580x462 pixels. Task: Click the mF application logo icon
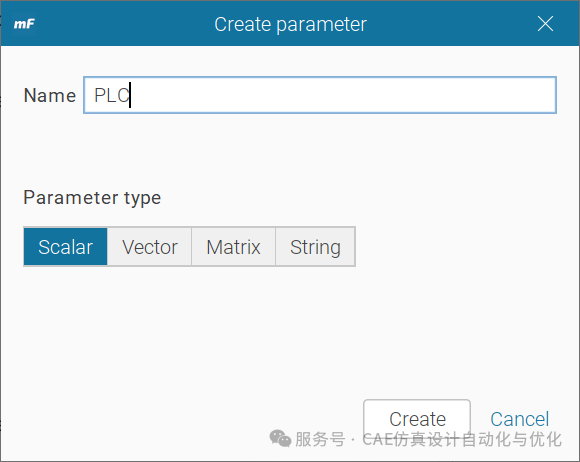coord(24,24)
